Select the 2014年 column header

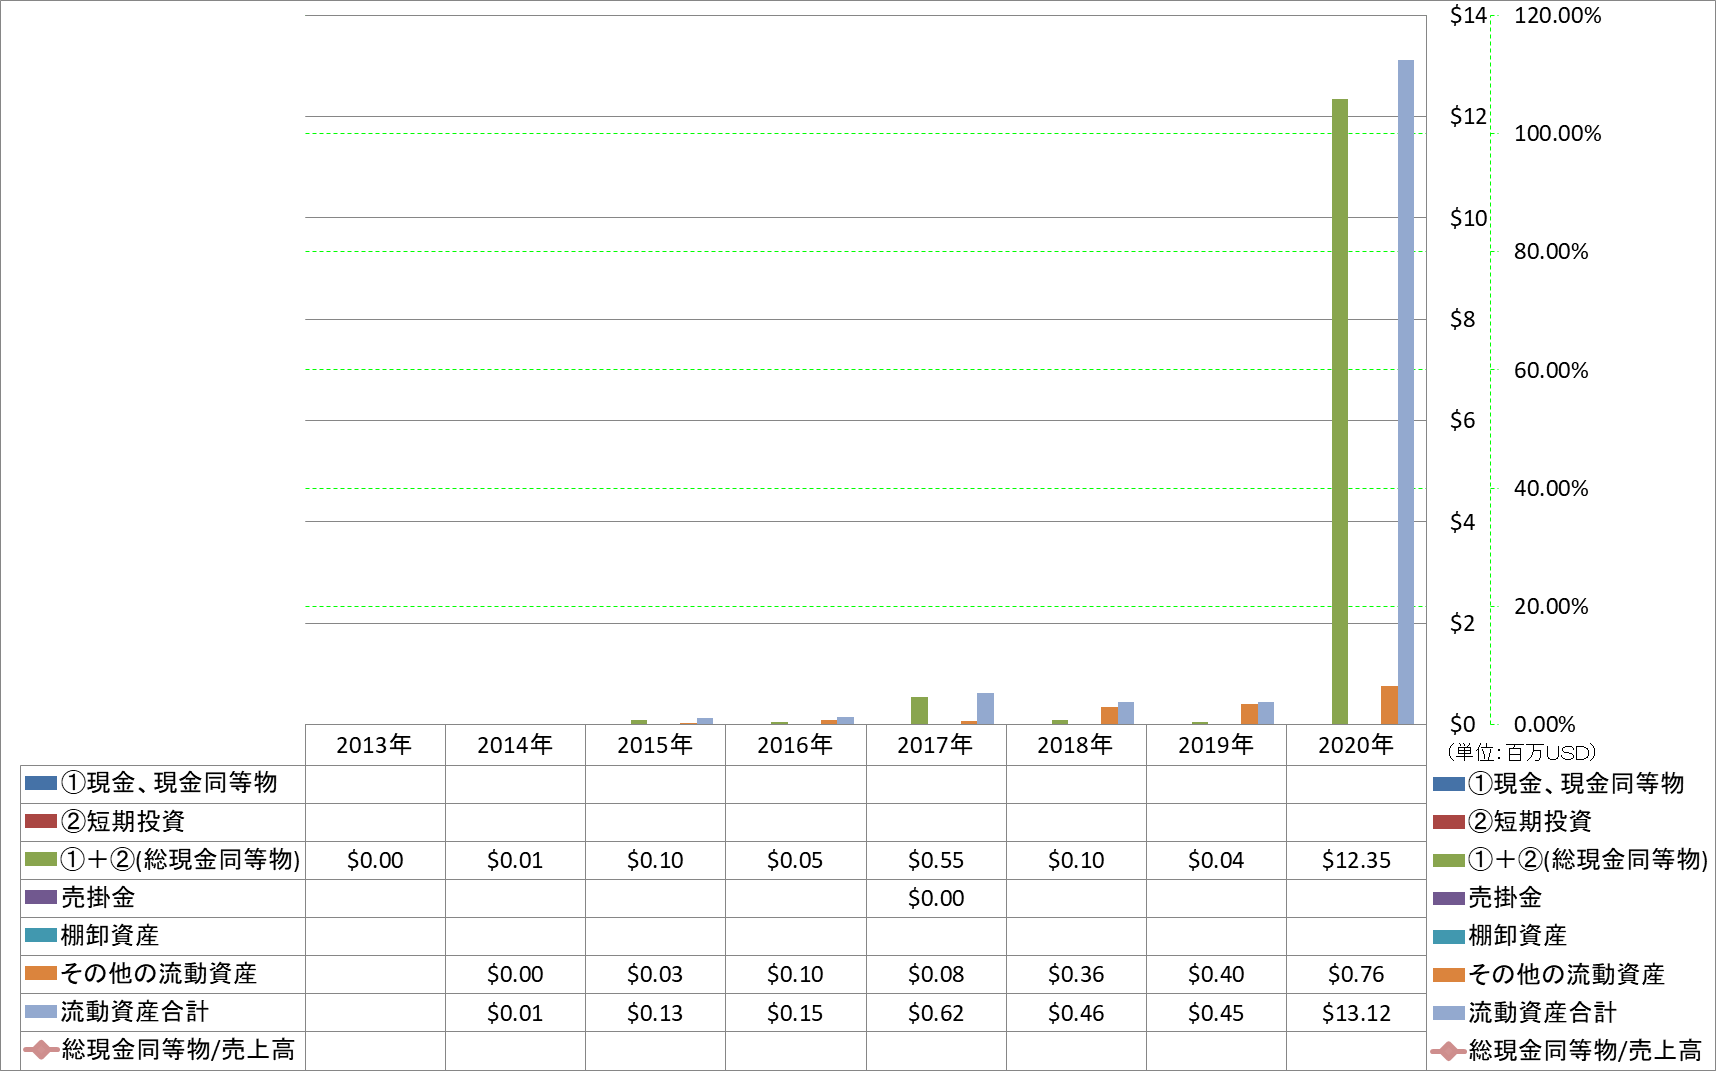pyautogui.click(x=515, y=745)
